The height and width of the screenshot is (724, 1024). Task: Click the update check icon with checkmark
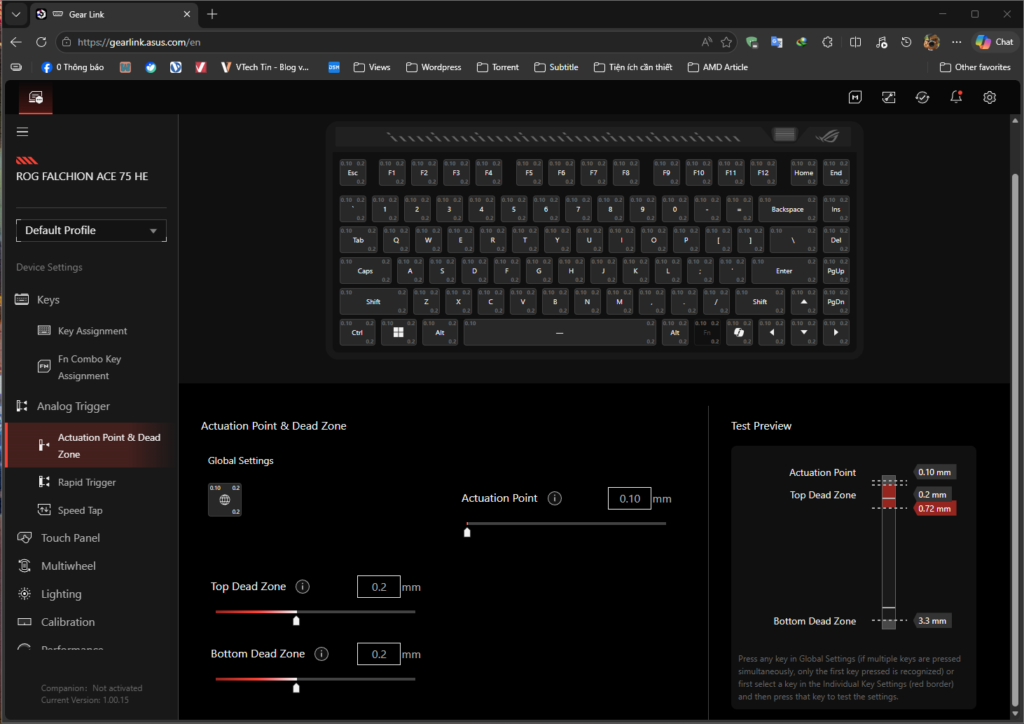(x=922, y=97)
